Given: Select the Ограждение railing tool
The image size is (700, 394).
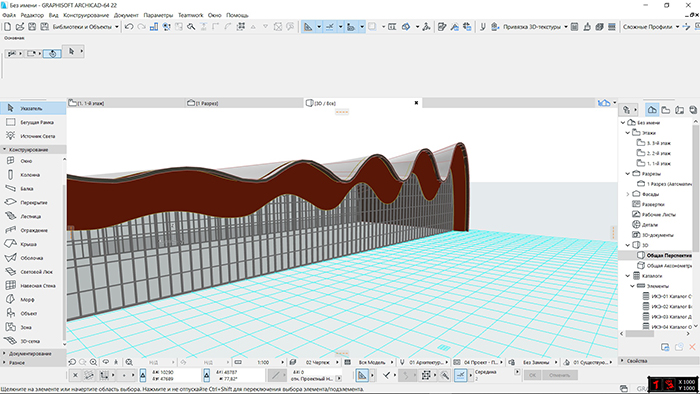Looking at the screenshot, I should point(31,230).
